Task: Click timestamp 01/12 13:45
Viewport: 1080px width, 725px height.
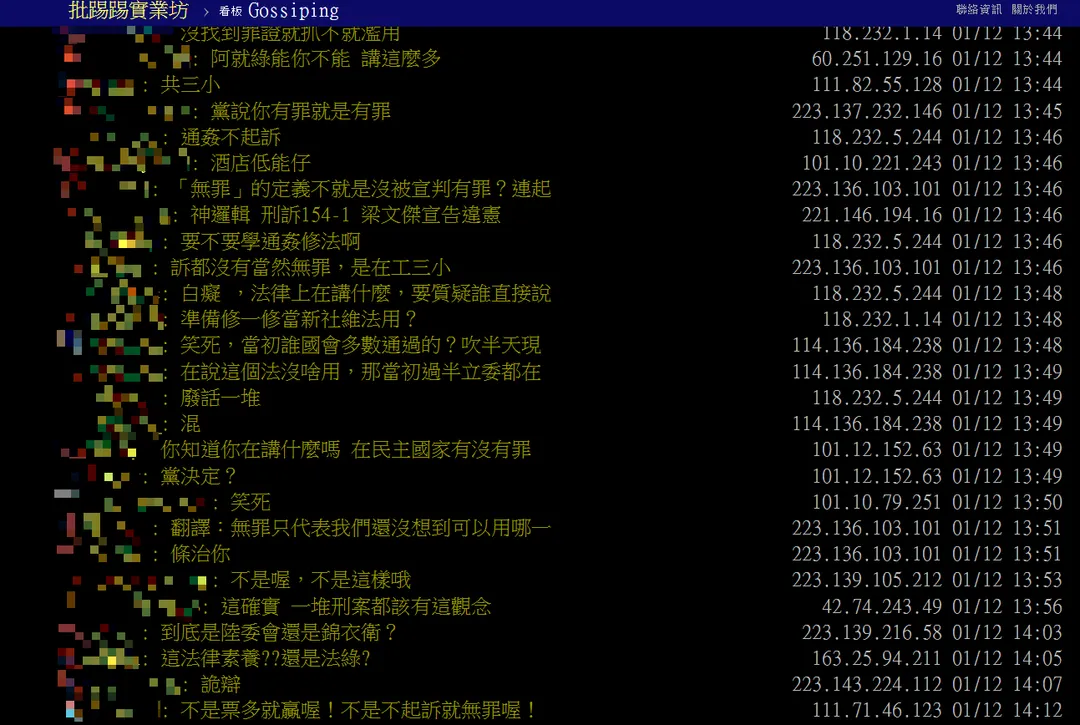Action: click(1007, 112)
